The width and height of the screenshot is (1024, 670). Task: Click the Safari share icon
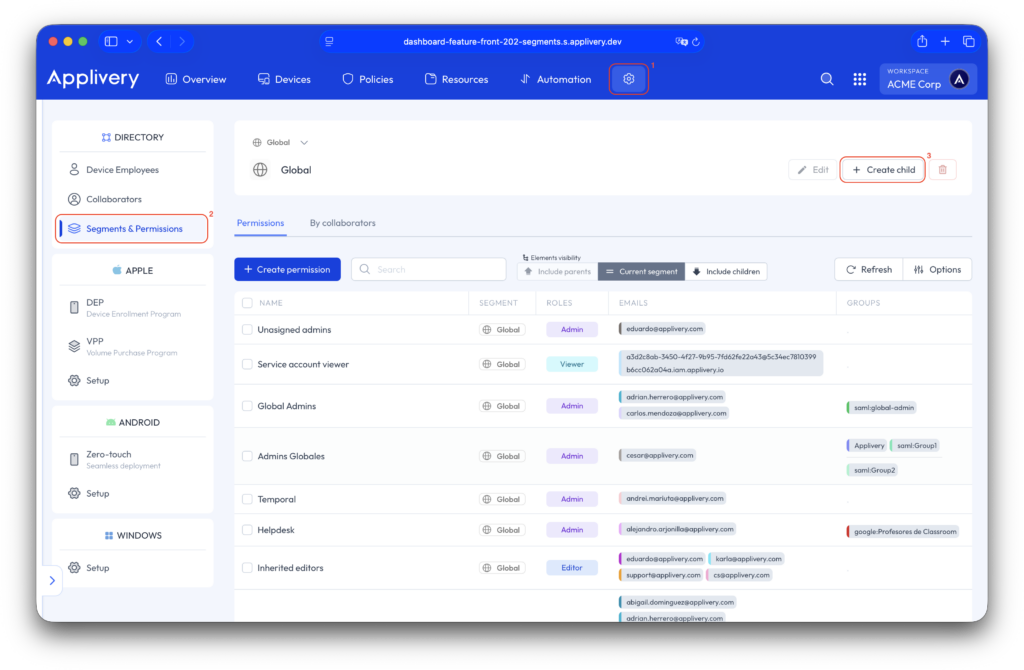pos(920,41)
